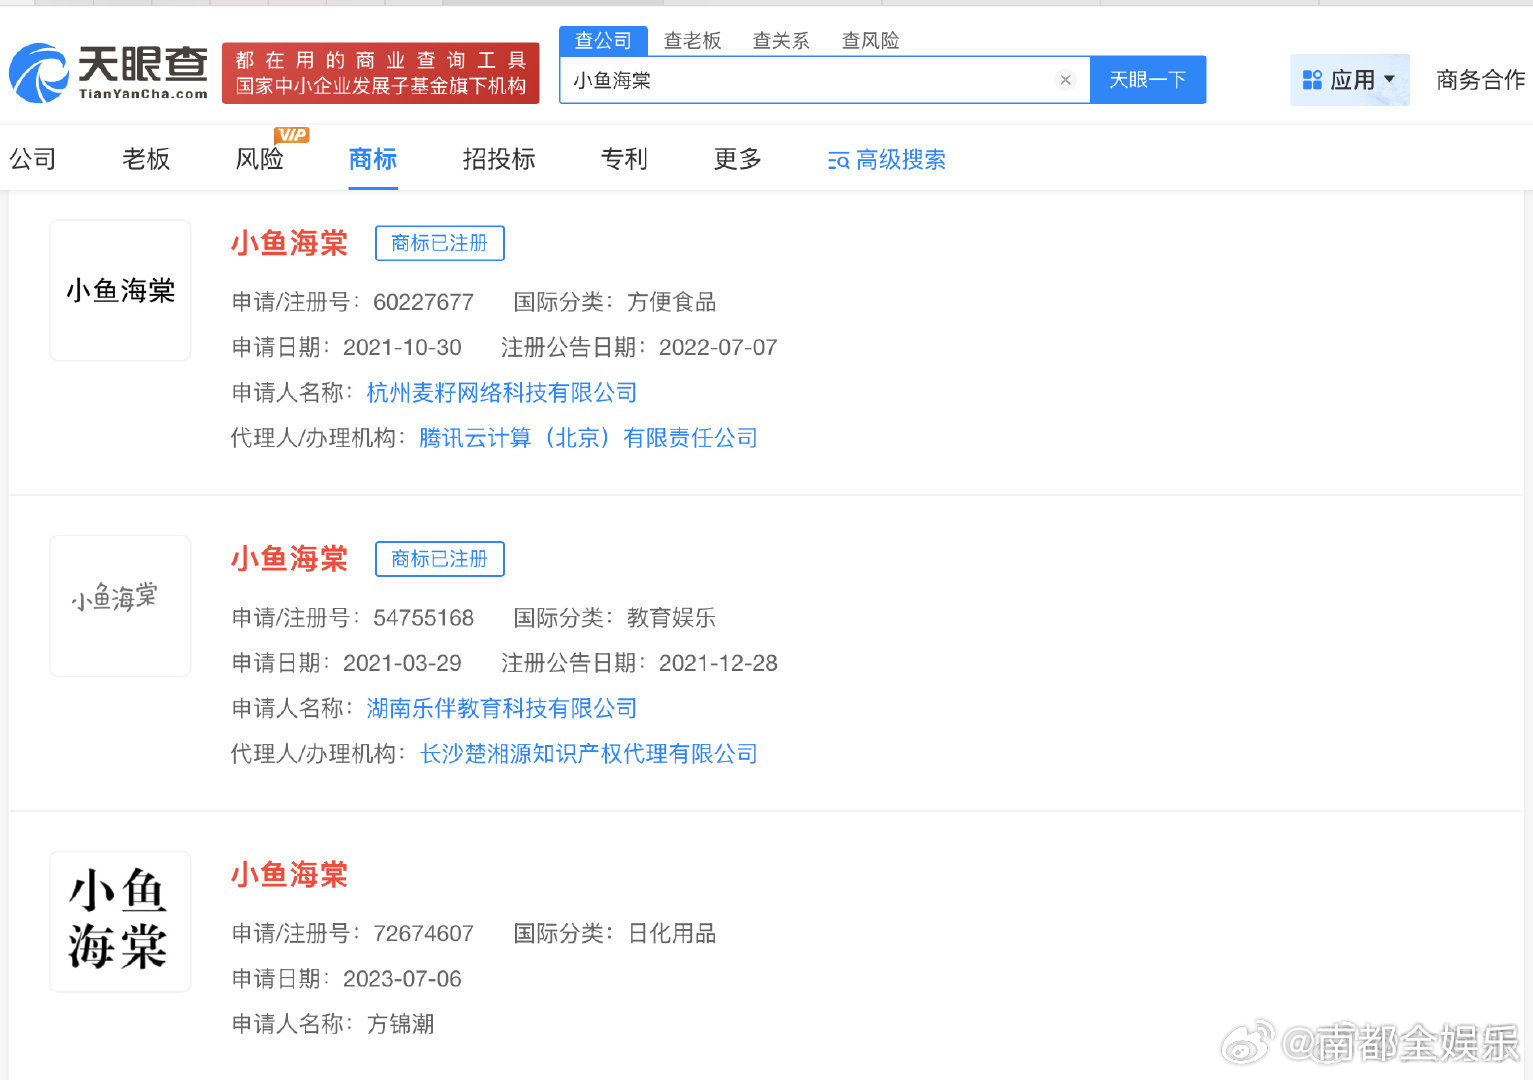Click the application date 2021-10-30

pos(402,348)
